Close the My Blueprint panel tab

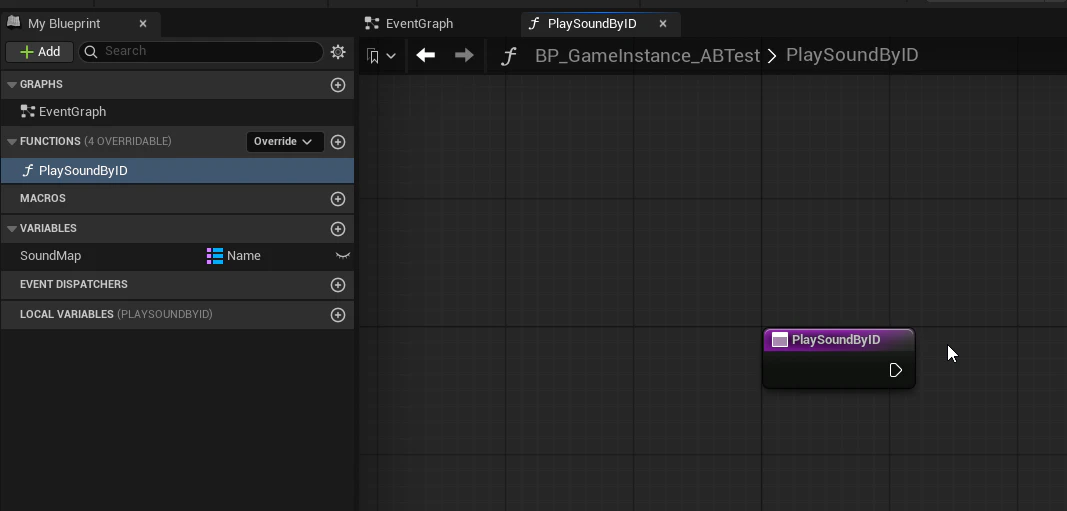point(143,24)
